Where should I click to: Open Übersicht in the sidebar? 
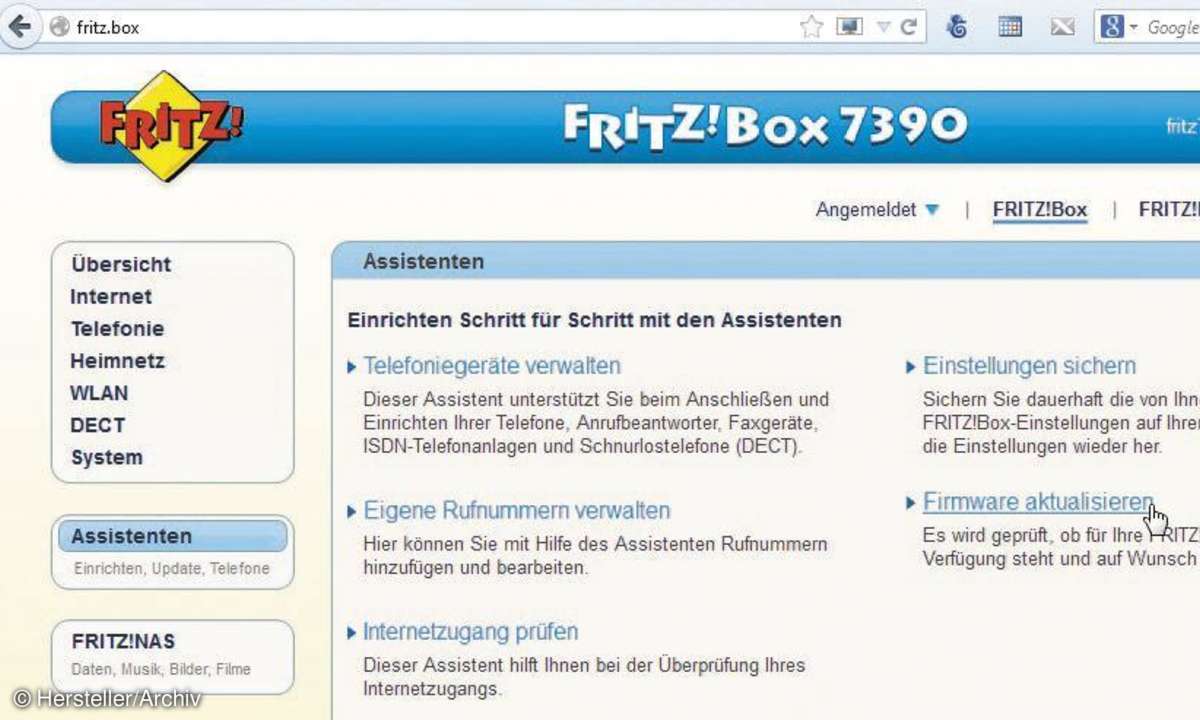coord(121,264)
